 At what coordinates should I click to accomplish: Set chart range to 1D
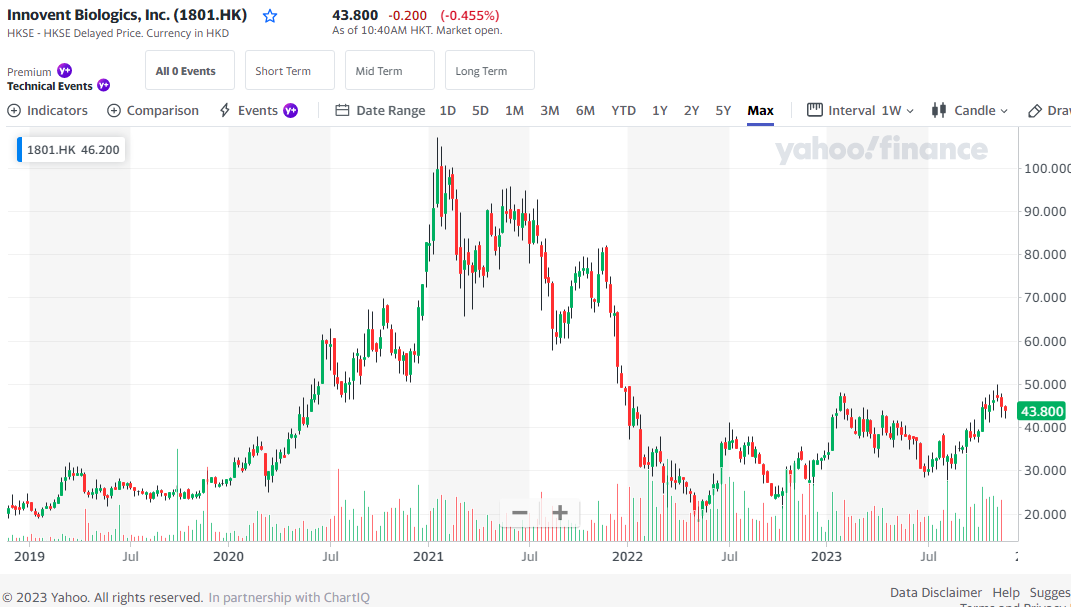click(x=447, y=111)
